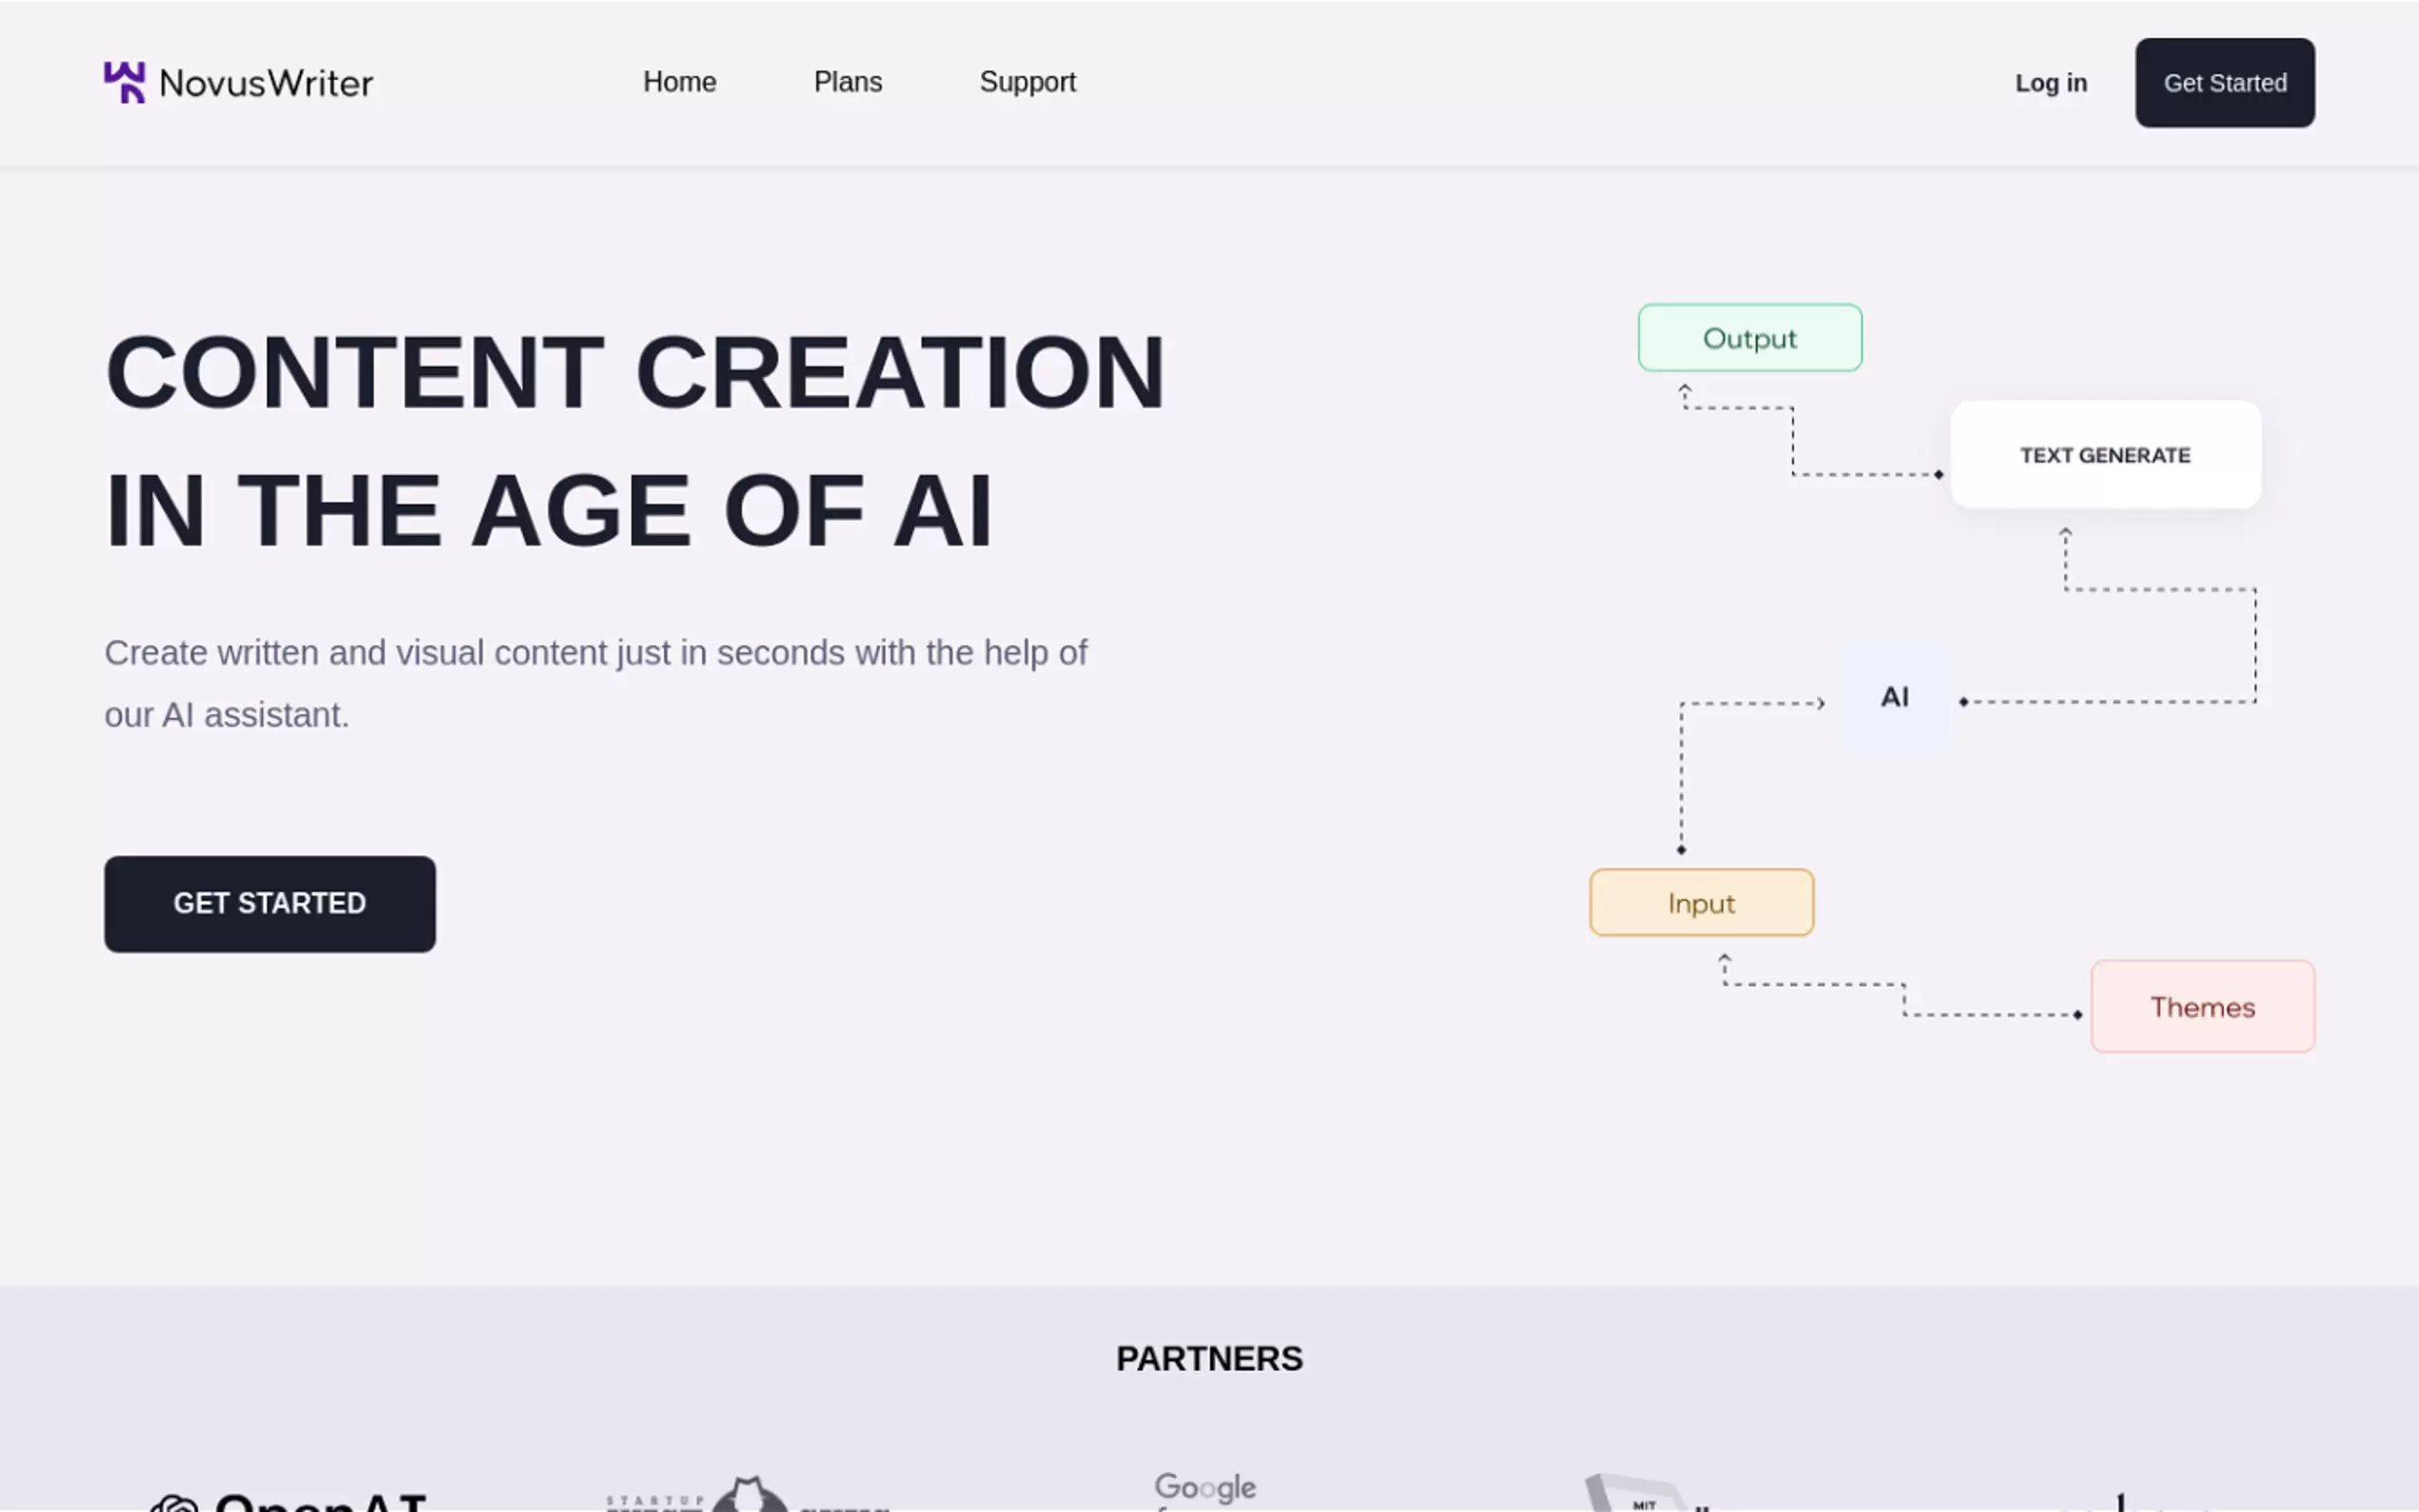Click the Startup partner logo with cat icon

point(748,1496)
